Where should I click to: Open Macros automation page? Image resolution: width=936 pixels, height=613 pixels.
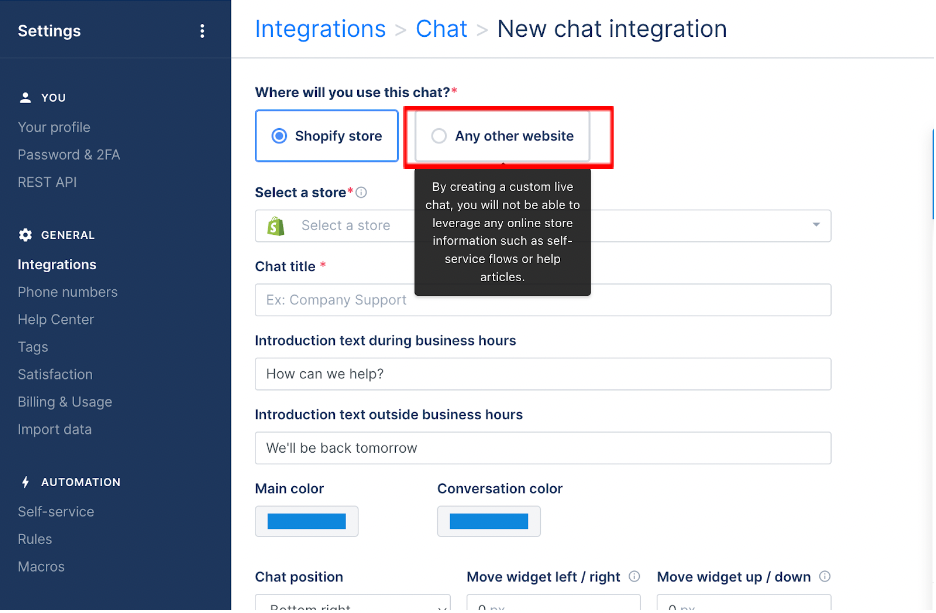41,567
